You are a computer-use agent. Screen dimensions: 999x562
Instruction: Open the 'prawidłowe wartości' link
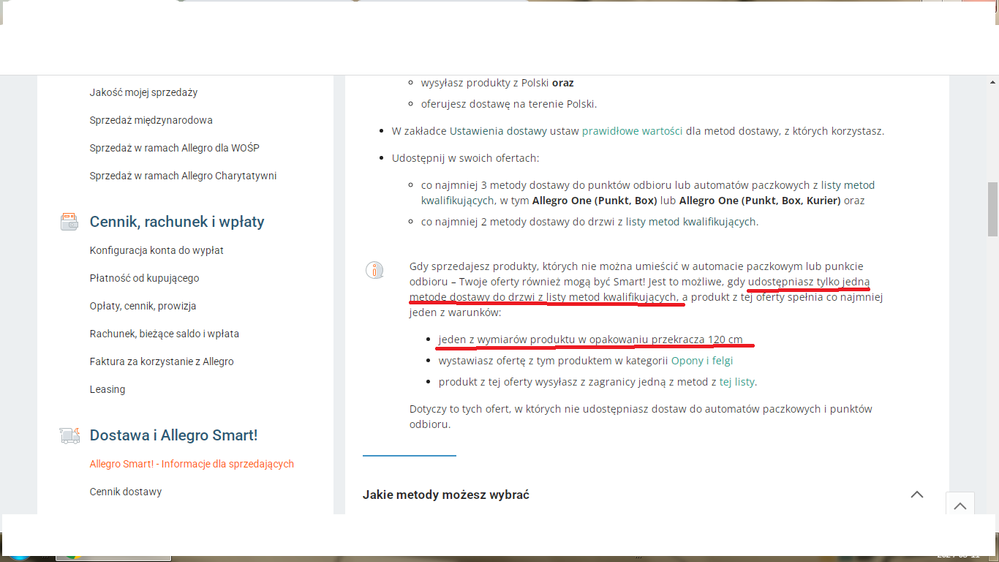coord(632,131)
